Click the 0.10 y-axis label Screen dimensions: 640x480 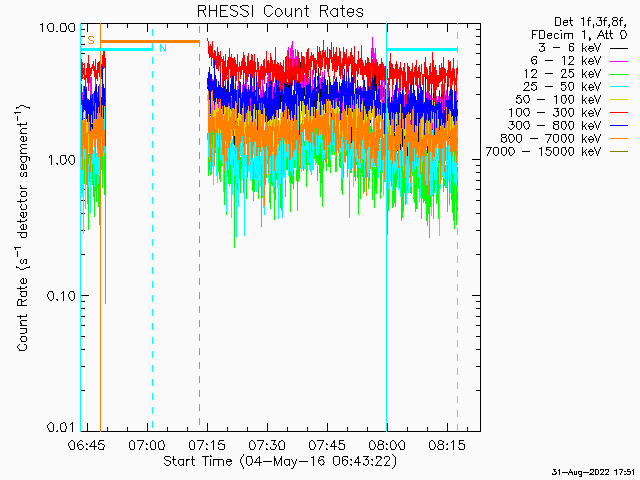62,296
